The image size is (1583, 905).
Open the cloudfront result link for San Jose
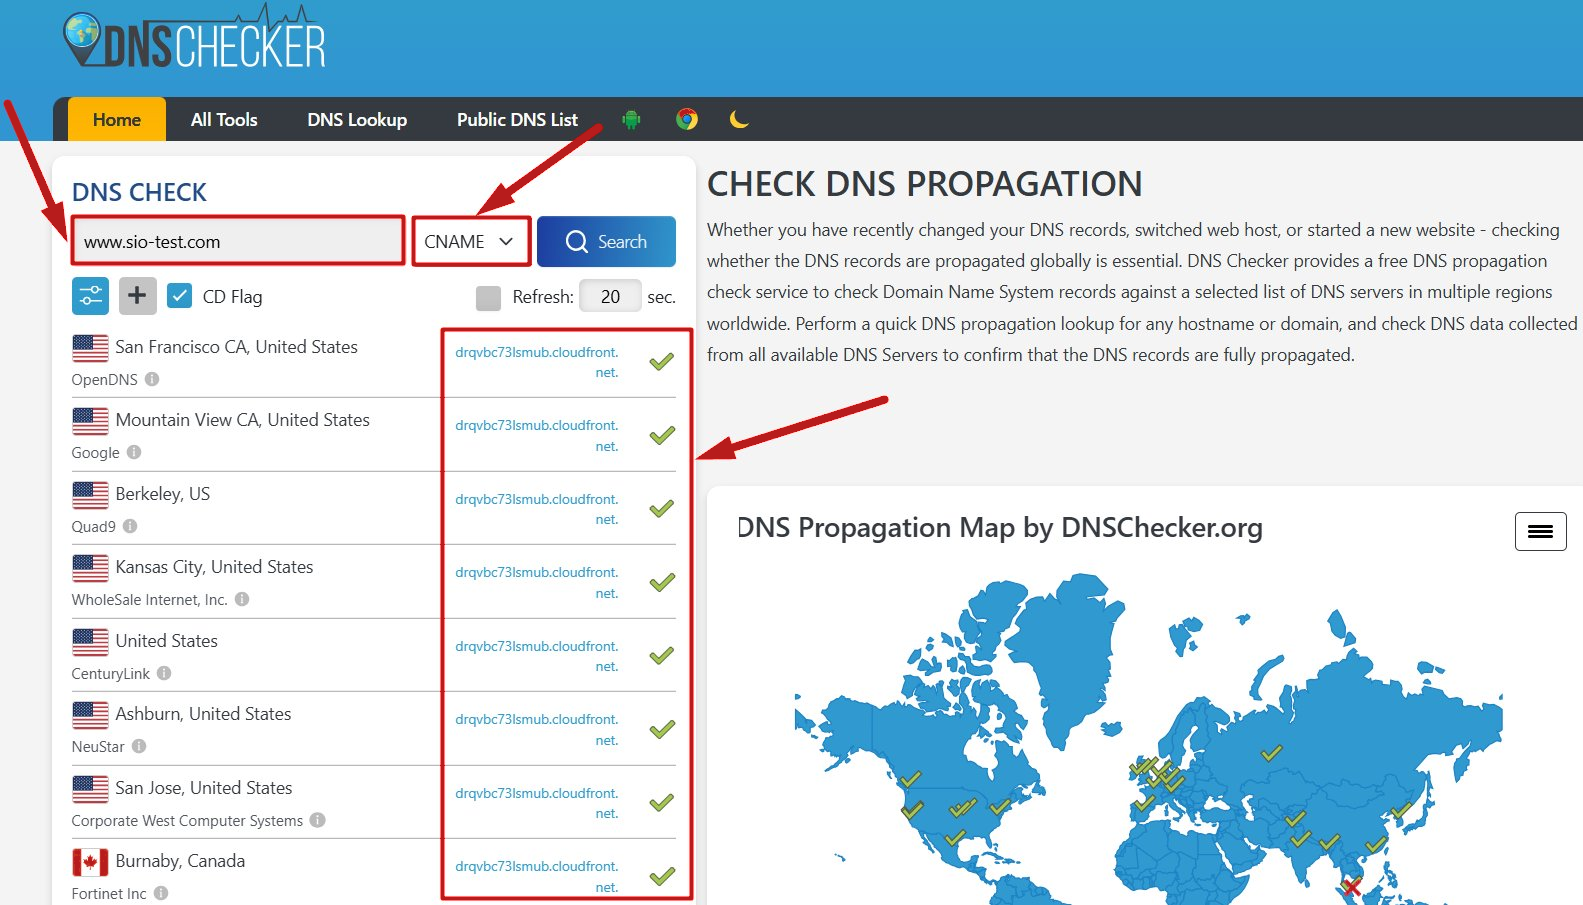[x=537, y=803]
